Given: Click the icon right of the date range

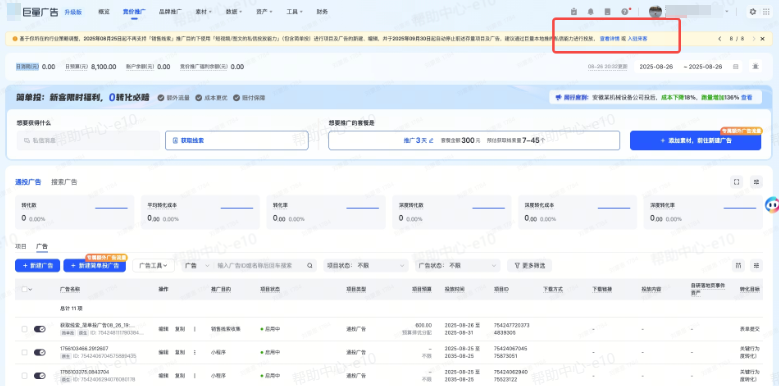Looking at the screenshot, I should tap(756, 66).
